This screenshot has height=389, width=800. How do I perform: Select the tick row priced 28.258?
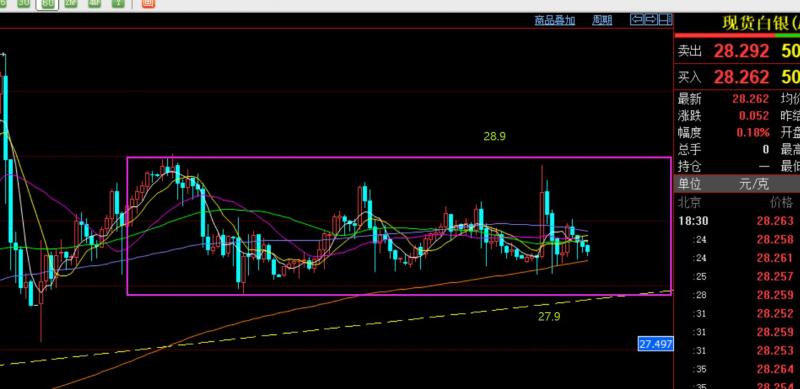tap(737, 239)
